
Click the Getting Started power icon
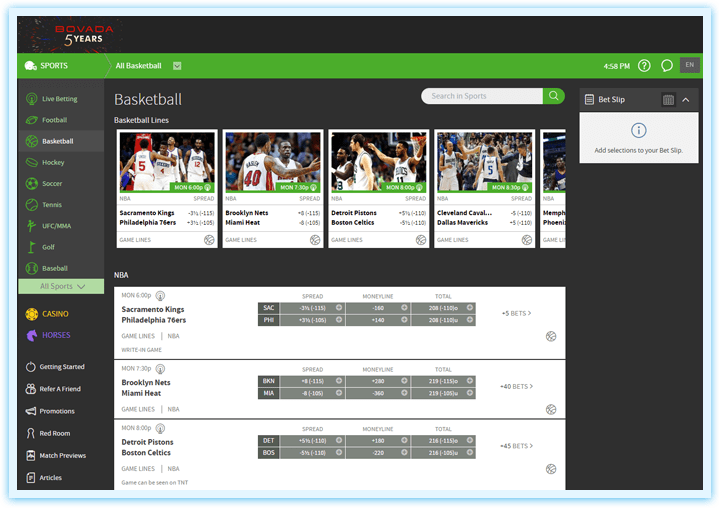31,367
